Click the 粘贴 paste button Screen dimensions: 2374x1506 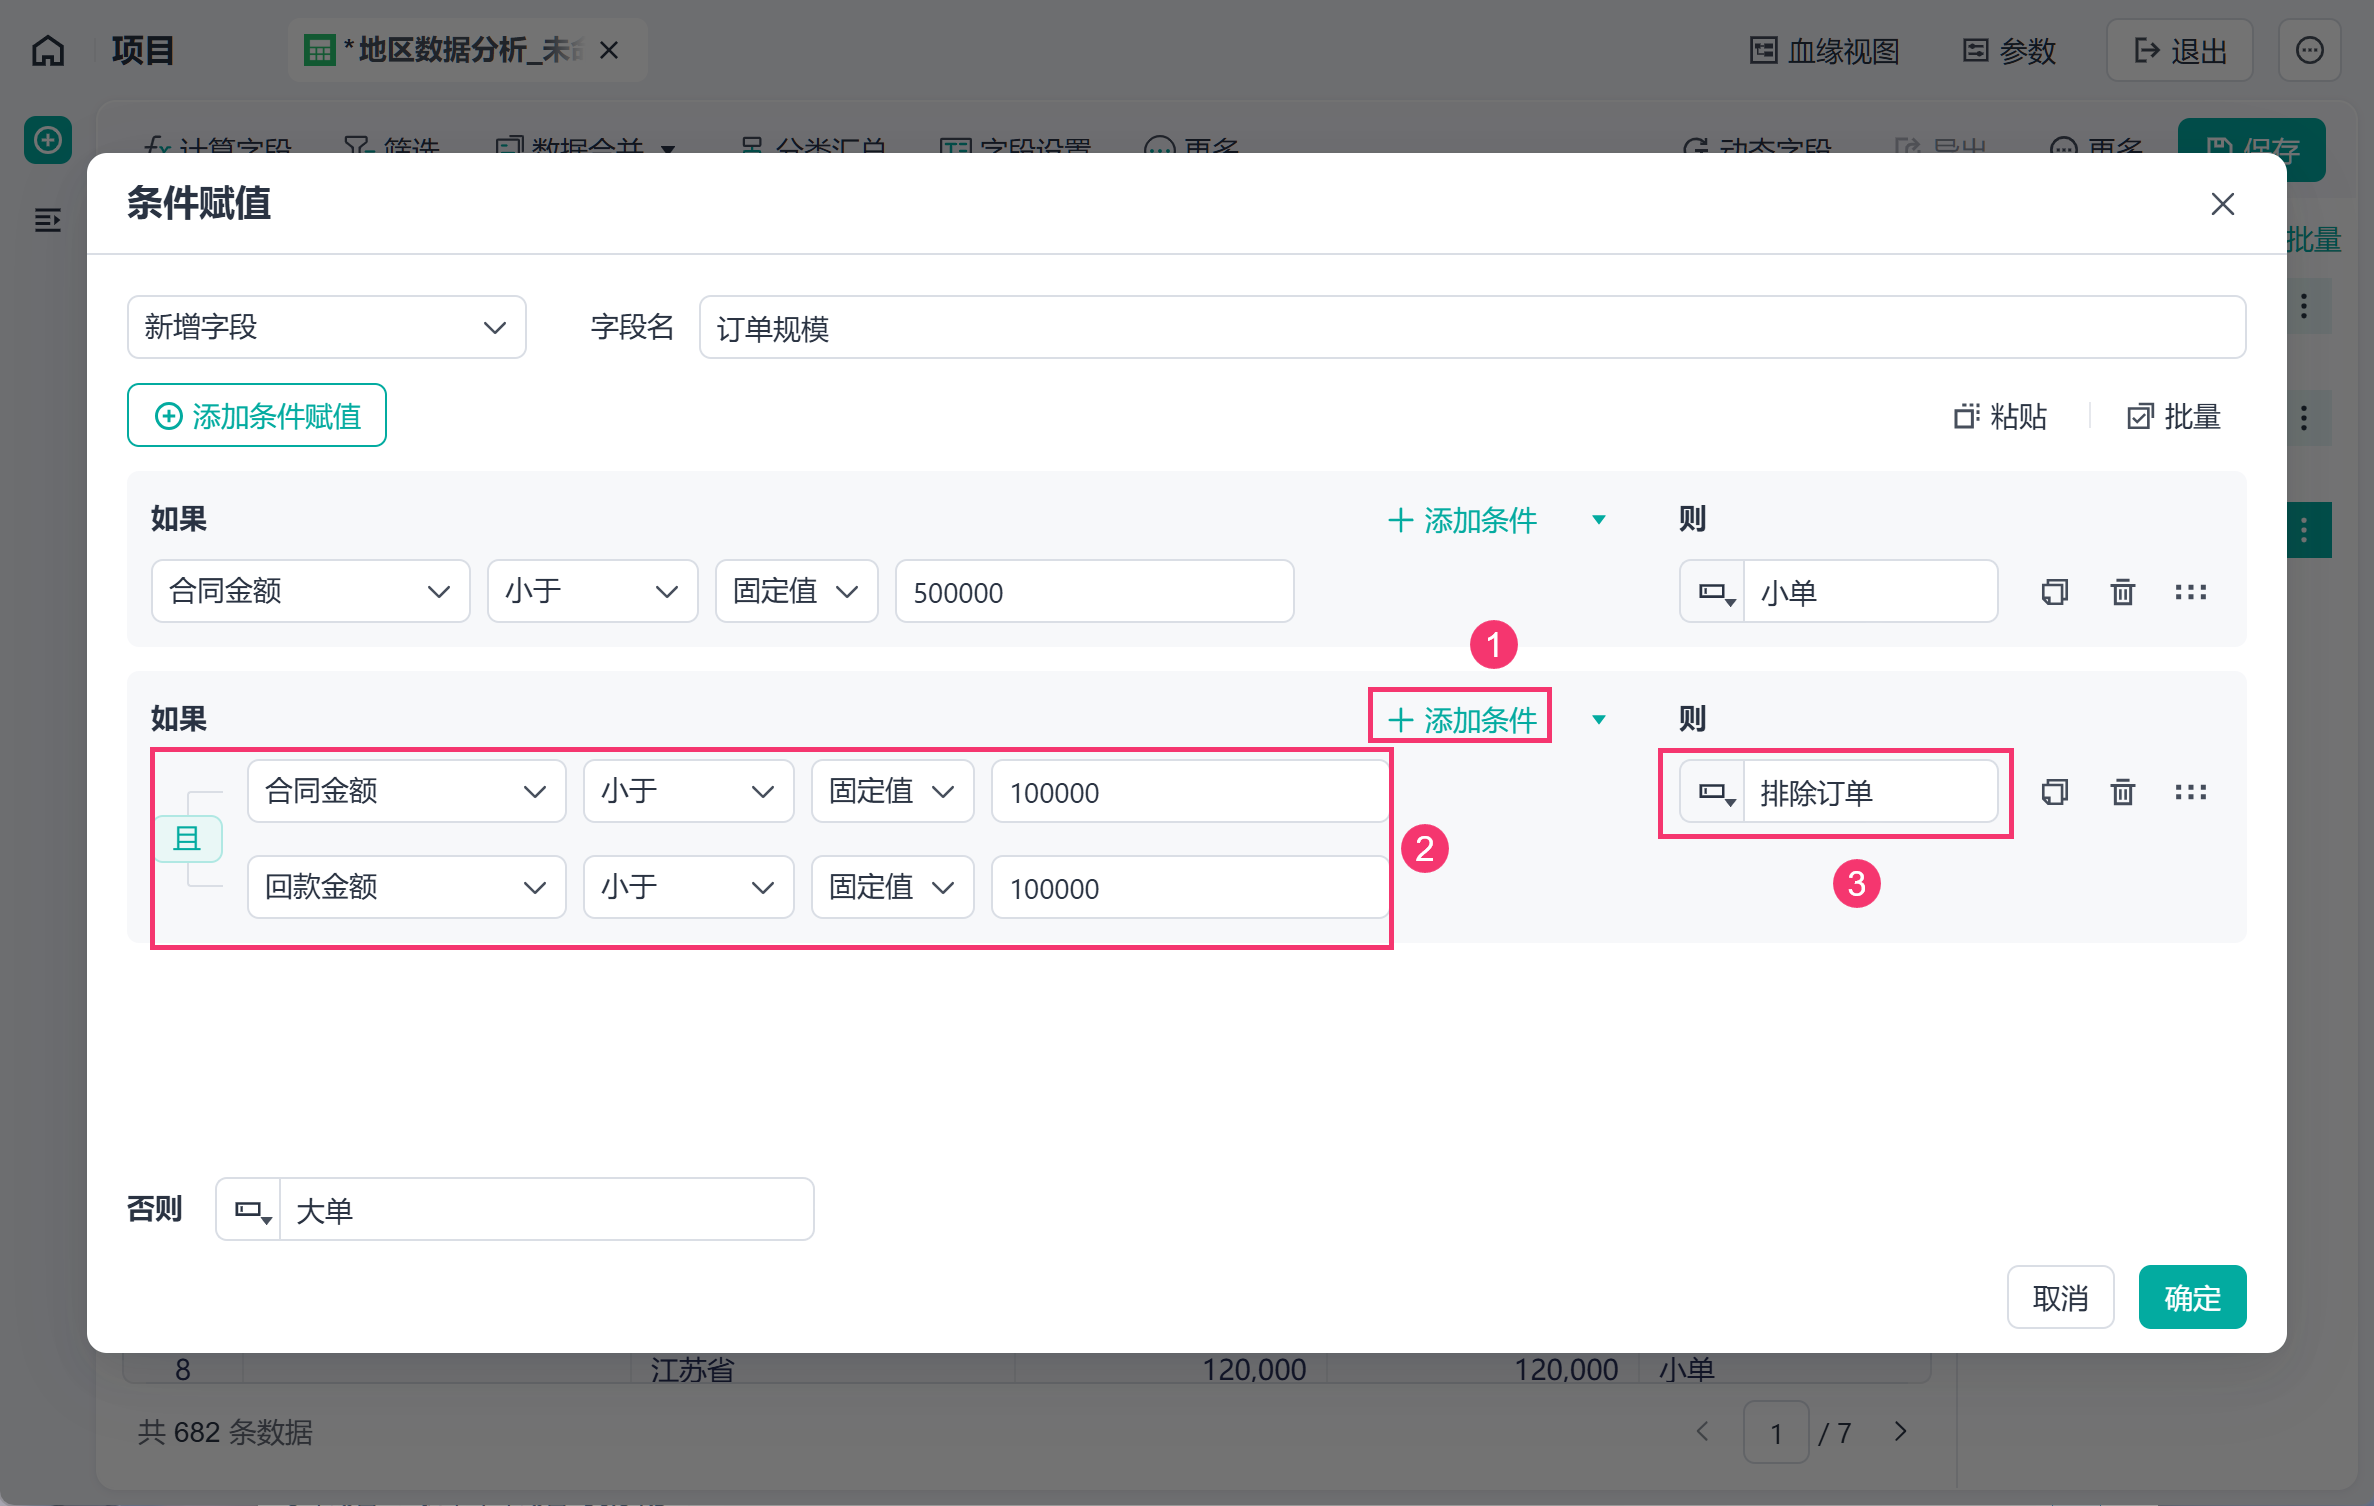point(2001,416)
